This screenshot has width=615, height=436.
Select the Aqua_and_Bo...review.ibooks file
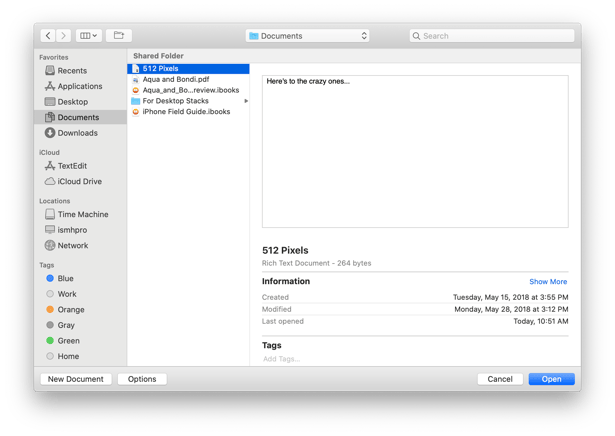click(x=188, y=90)
